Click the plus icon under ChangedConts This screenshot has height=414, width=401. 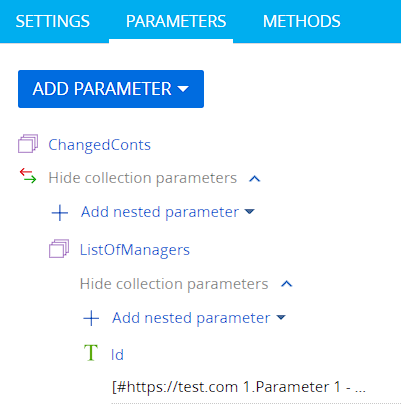60,213
